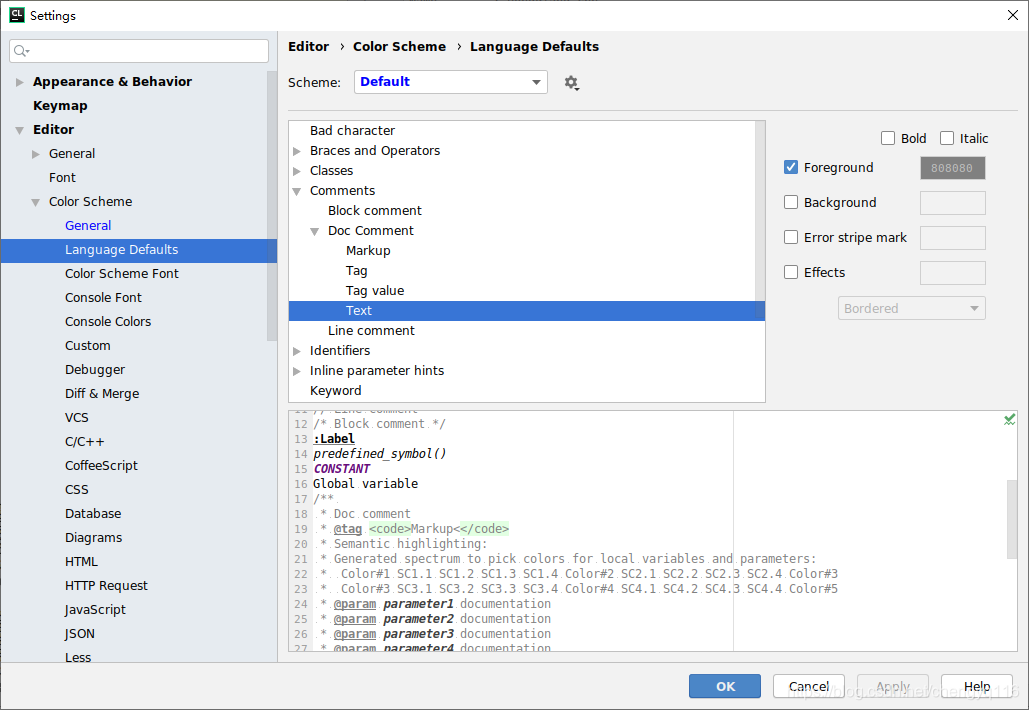Expand the Identifiers group
1029x710 pixels.
[x=297, y=351]
